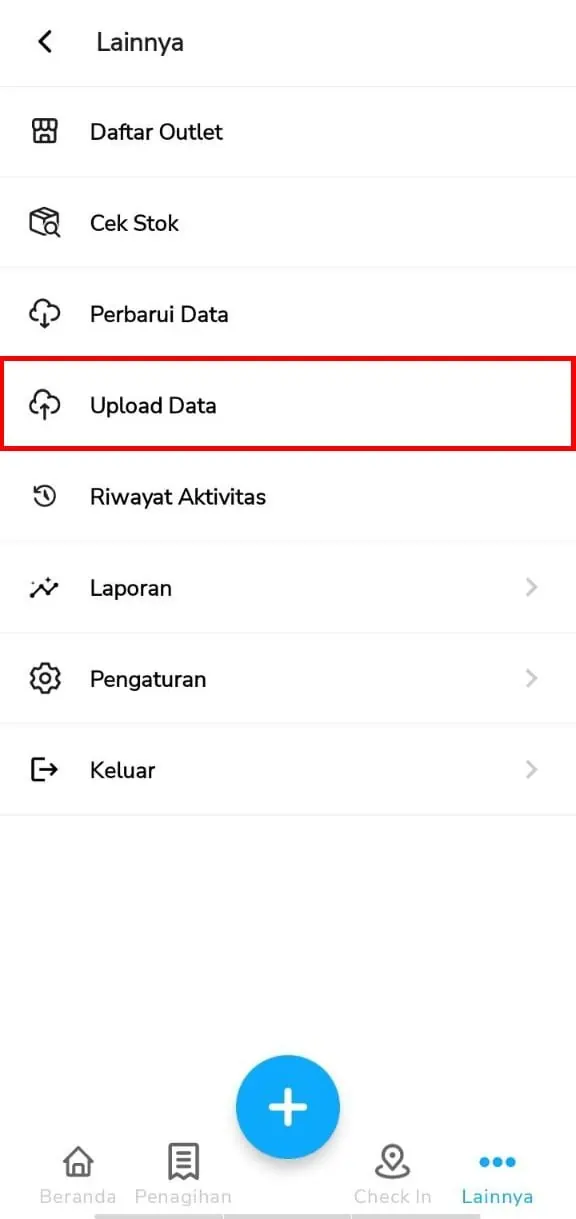Tap the back arrow next to Lainnya
576x1219 pixels.
44,42
